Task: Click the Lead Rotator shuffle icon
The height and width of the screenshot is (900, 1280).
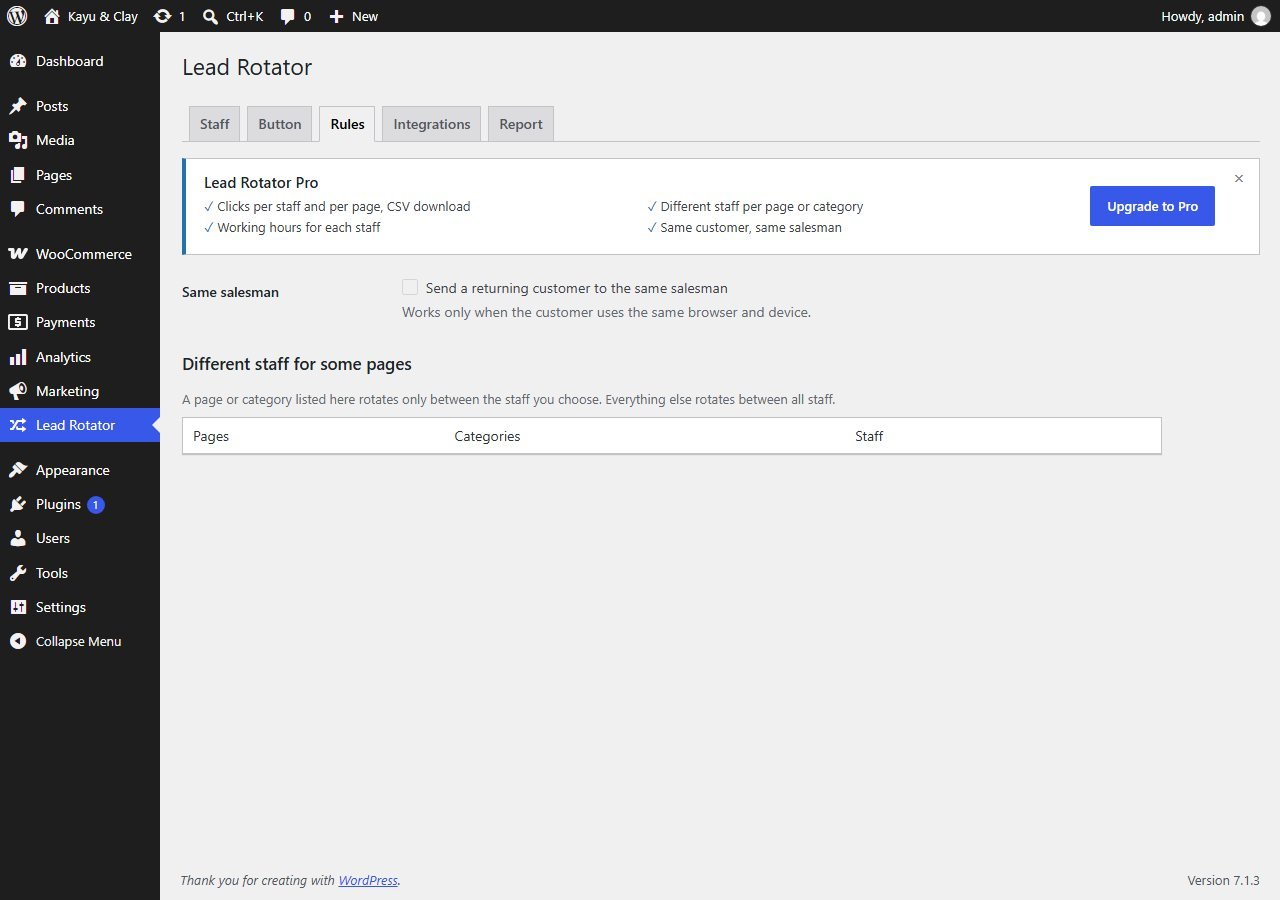Action: coord(18,425)
